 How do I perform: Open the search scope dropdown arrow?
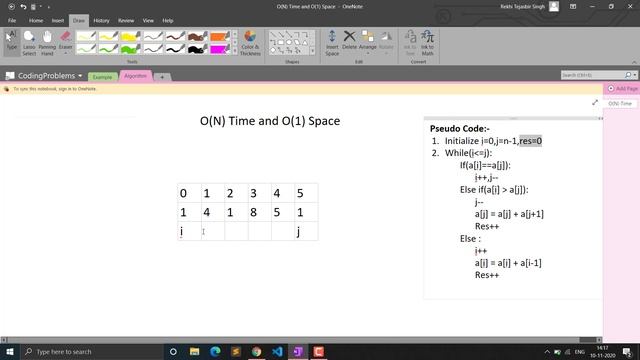point(635,75)
